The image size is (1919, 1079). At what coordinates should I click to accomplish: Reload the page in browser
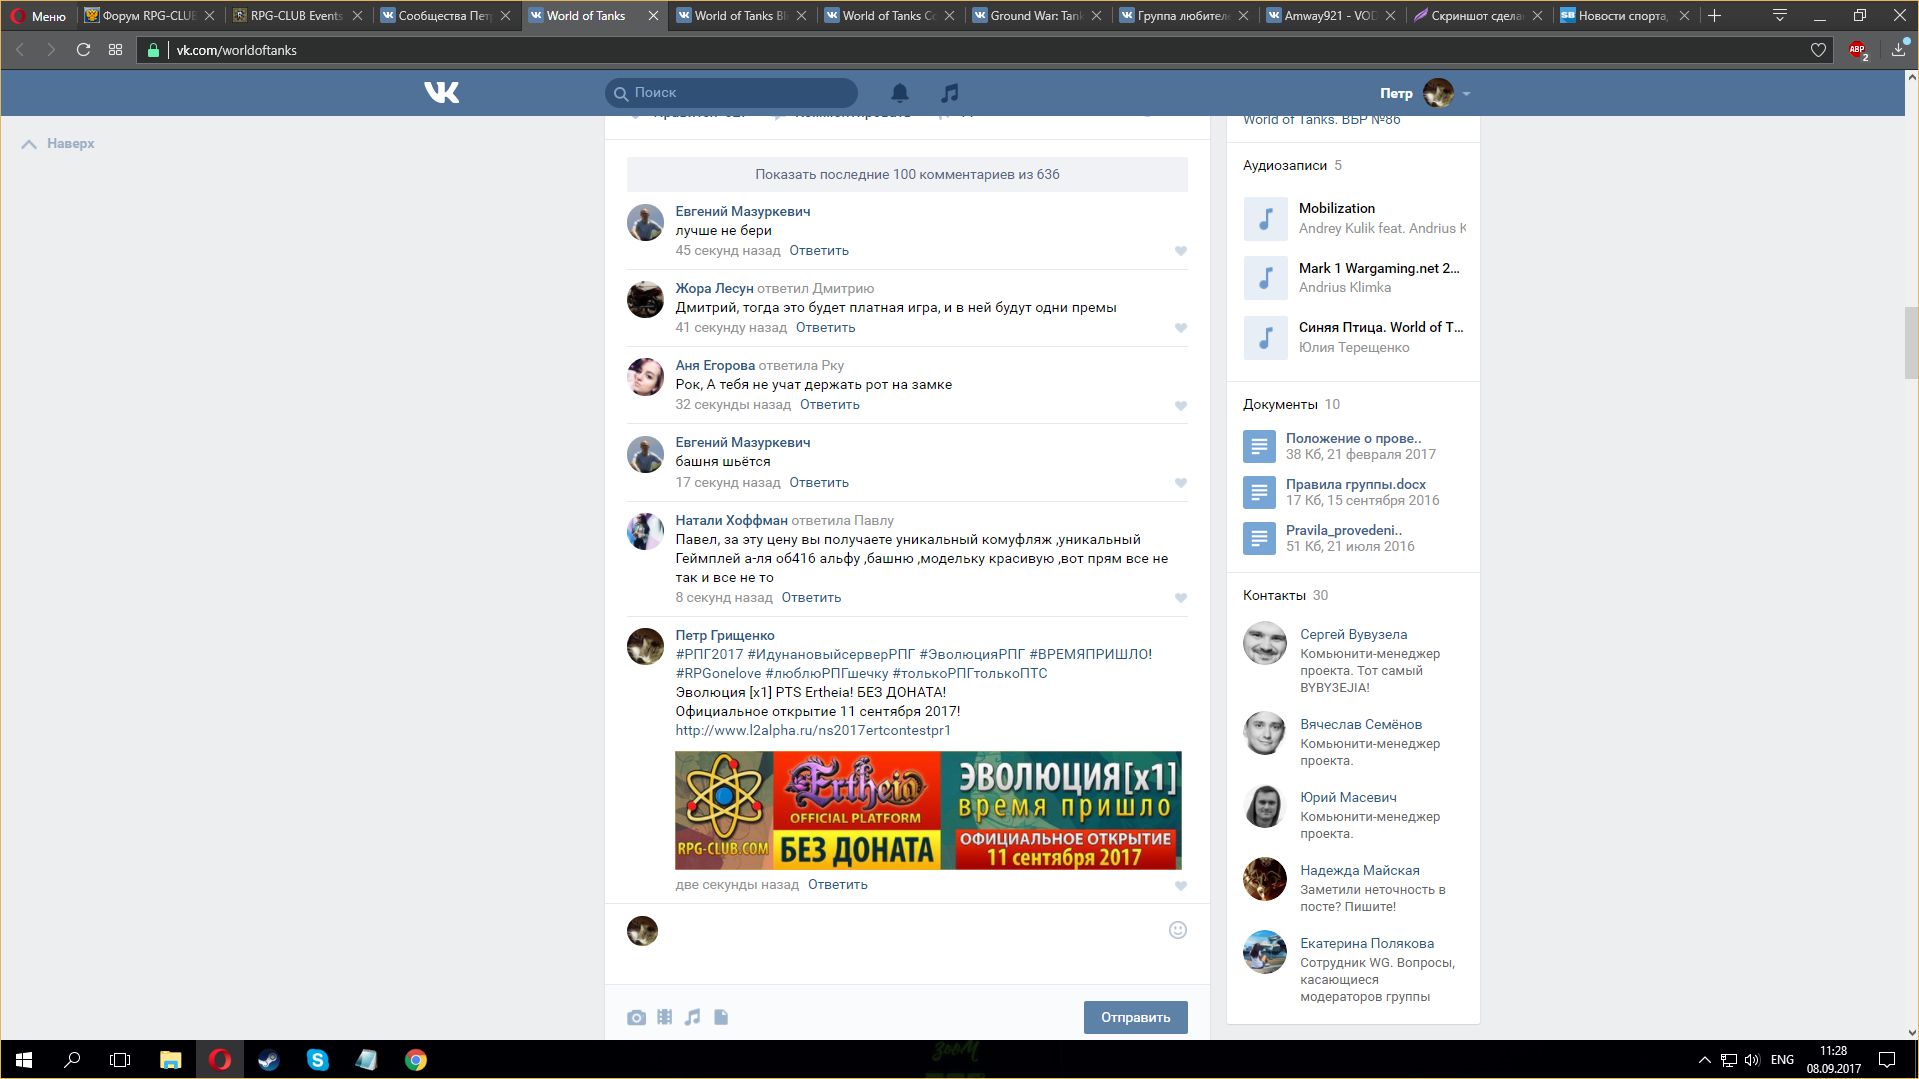tap(84, 50)
